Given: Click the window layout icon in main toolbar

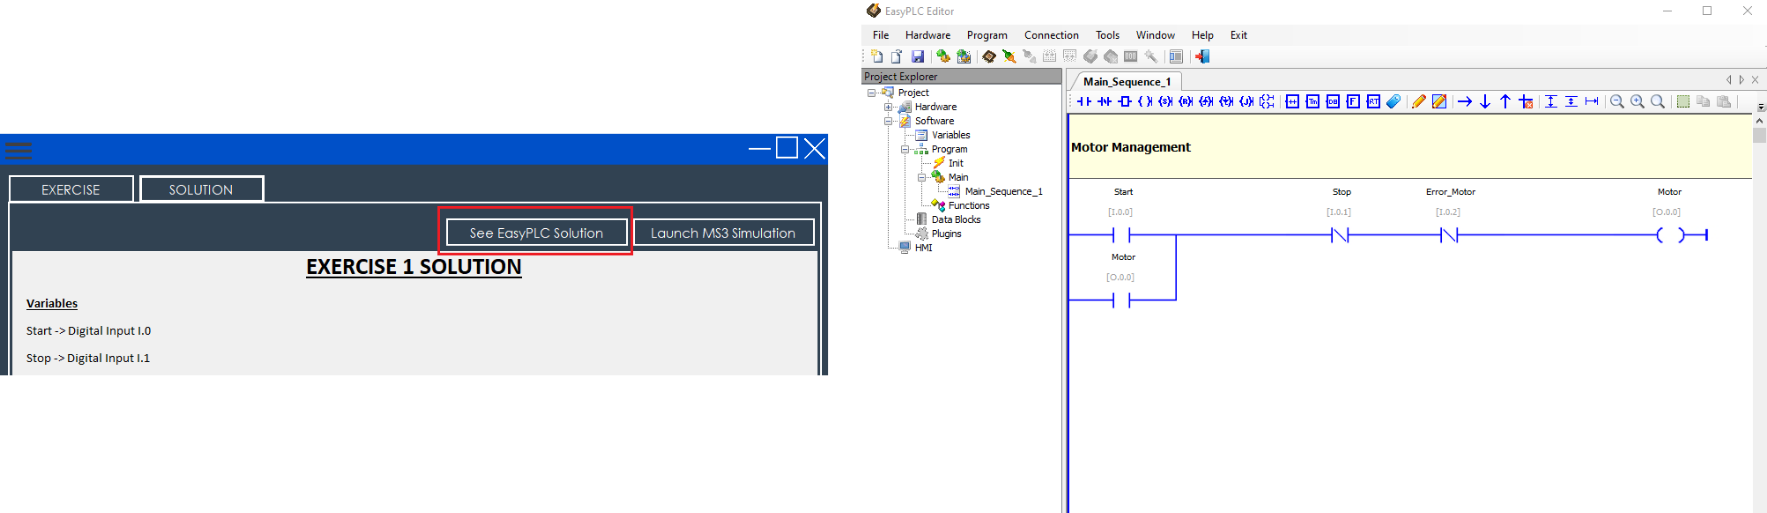Looking at the screenshot, I should (x=1176, y=56).
